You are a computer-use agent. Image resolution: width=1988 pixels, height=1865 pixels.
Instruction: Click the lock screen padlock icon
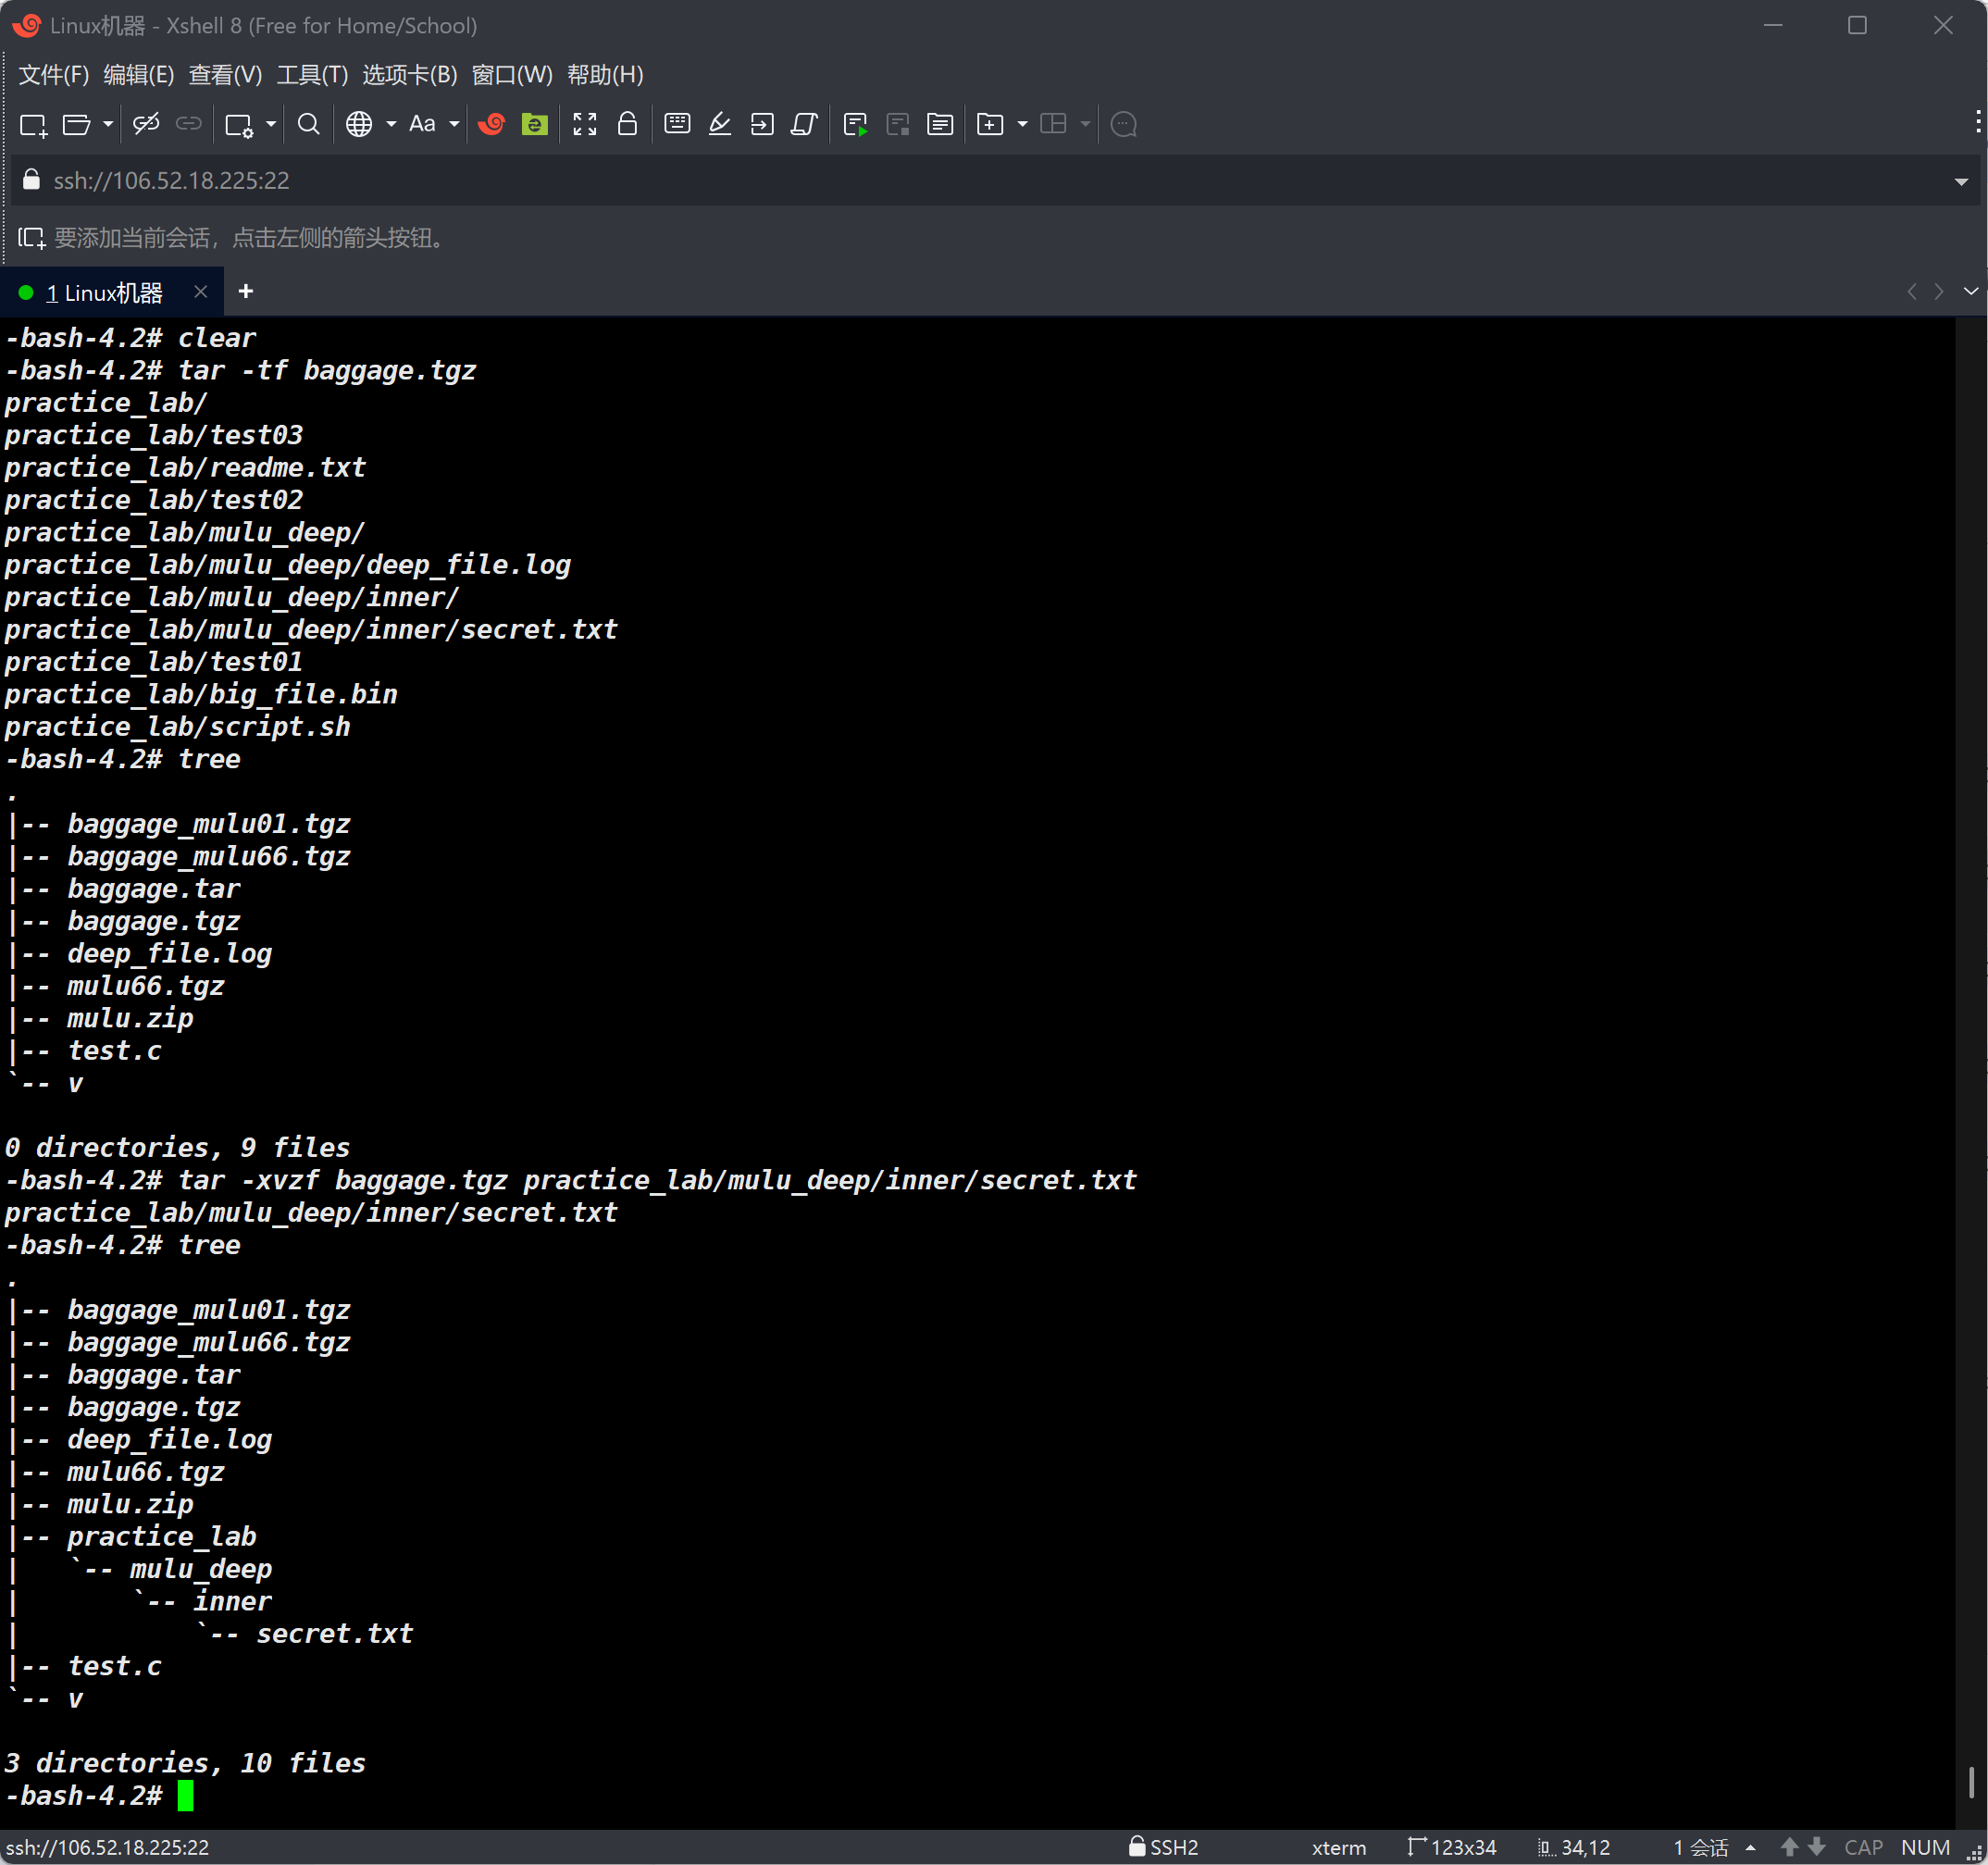627,124
